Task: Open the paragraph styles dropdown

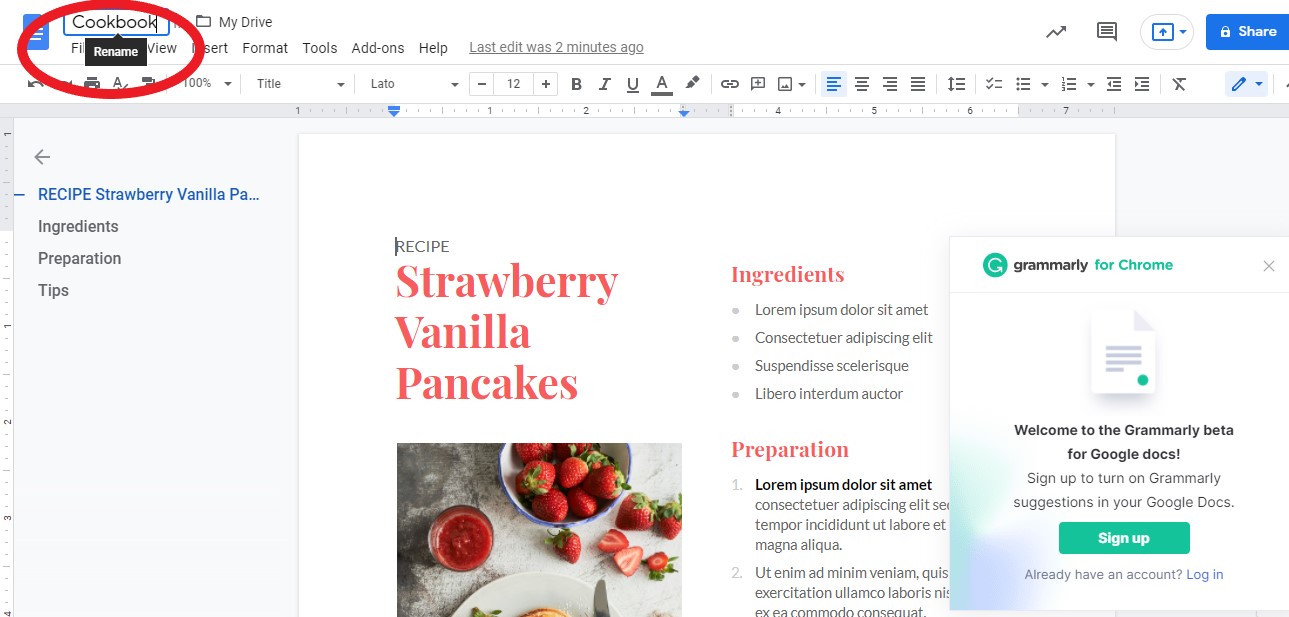Action: [298, 84]
